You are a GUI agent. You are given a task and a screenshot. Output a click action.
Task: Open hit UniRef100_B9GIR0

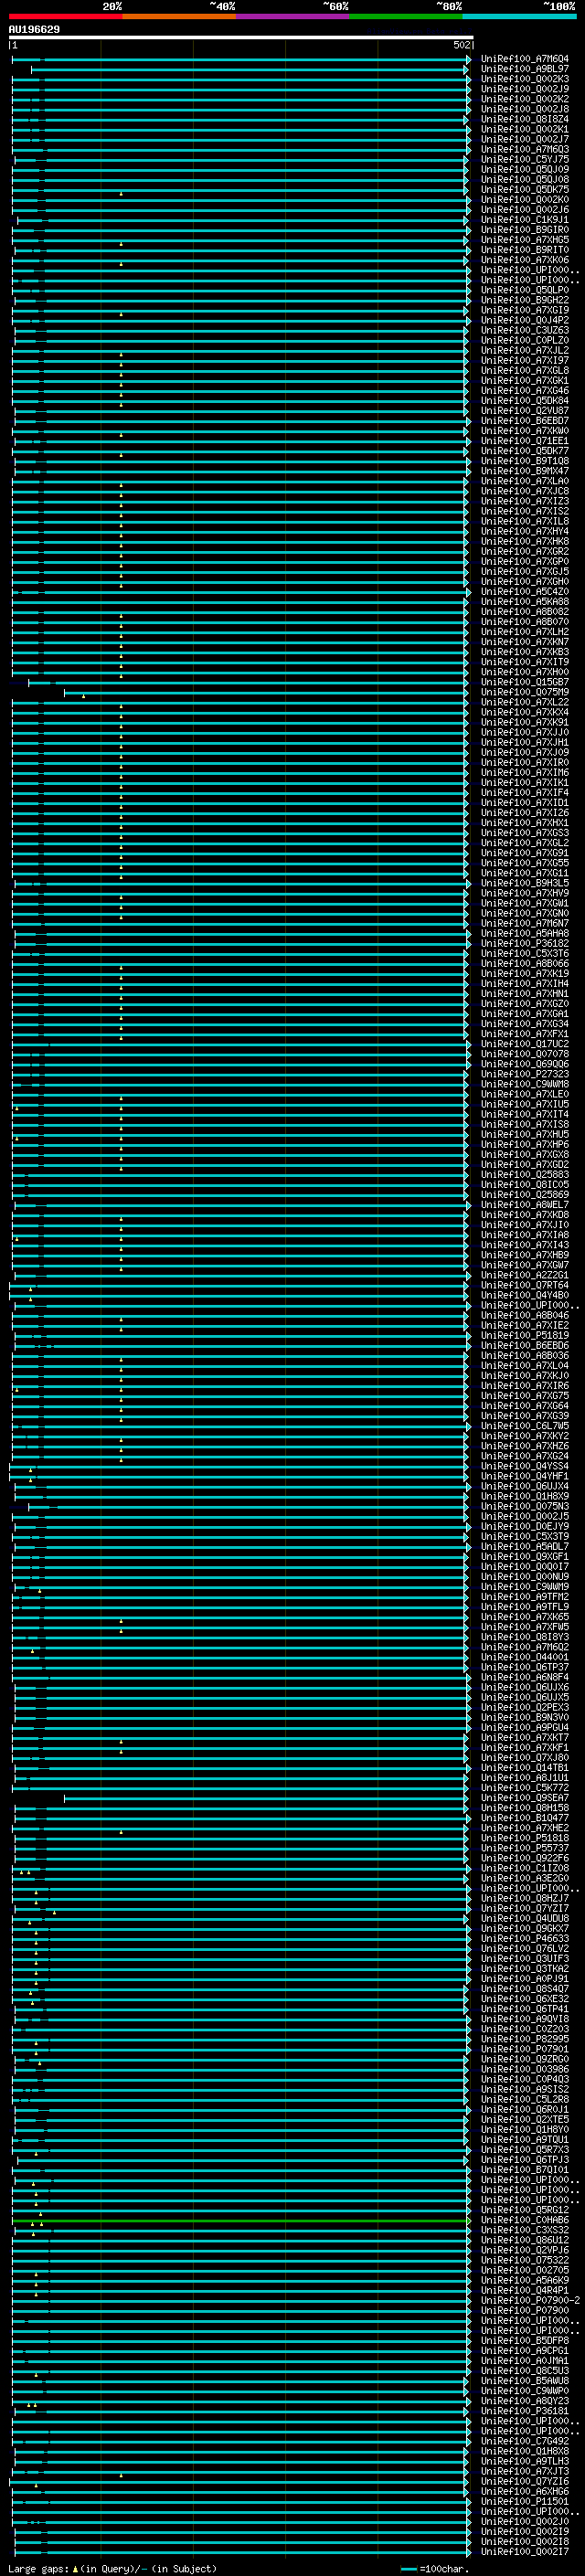tap(524, 230)
